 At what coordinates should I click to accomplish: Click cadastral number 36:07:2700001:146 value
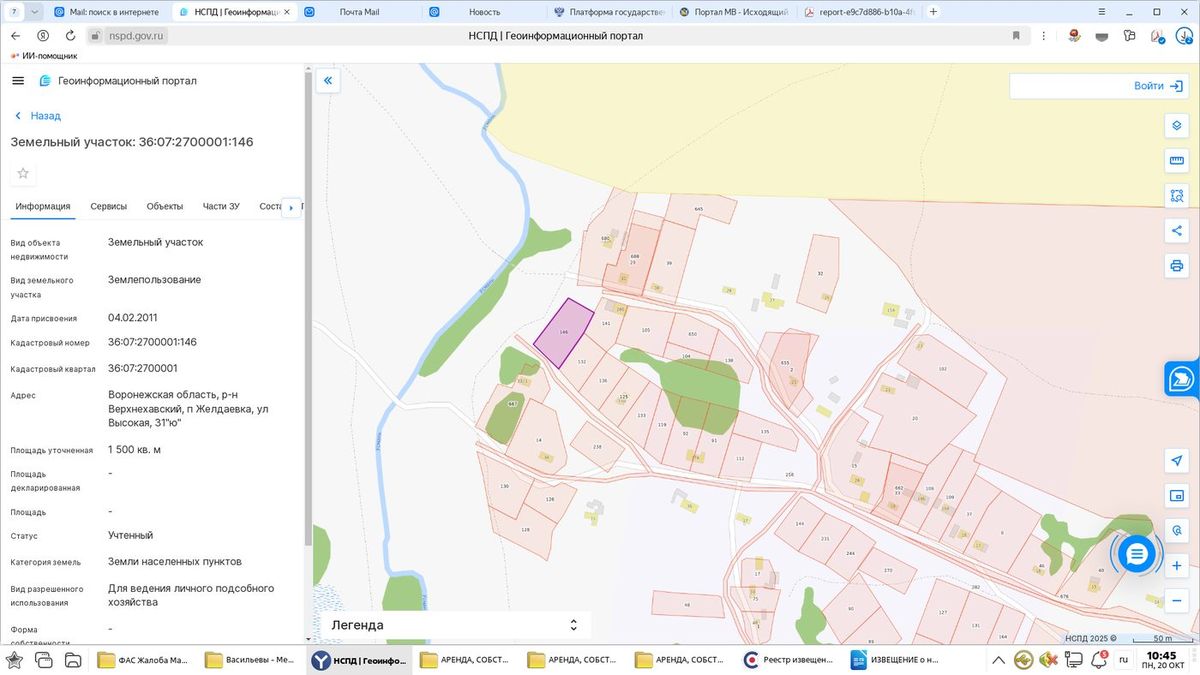pos(152,342)
